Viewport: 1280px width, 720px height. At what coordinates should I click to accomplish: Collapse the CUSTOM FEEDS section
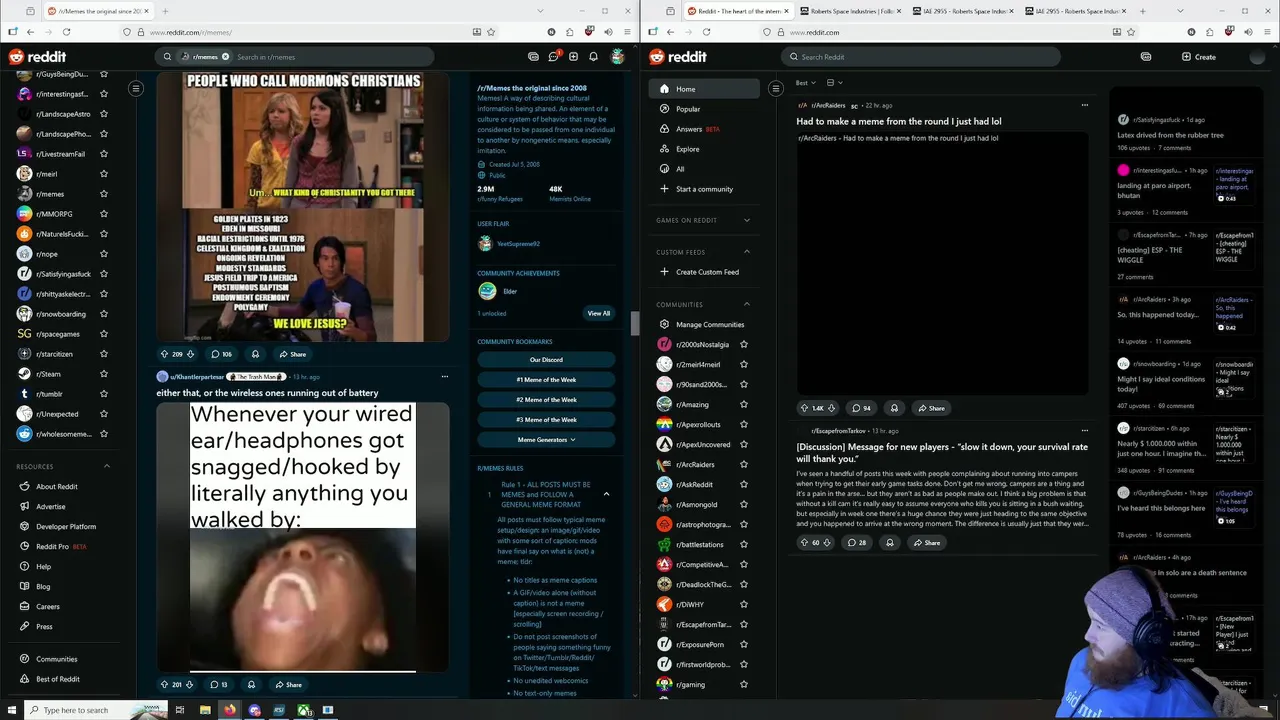point(746,252)
